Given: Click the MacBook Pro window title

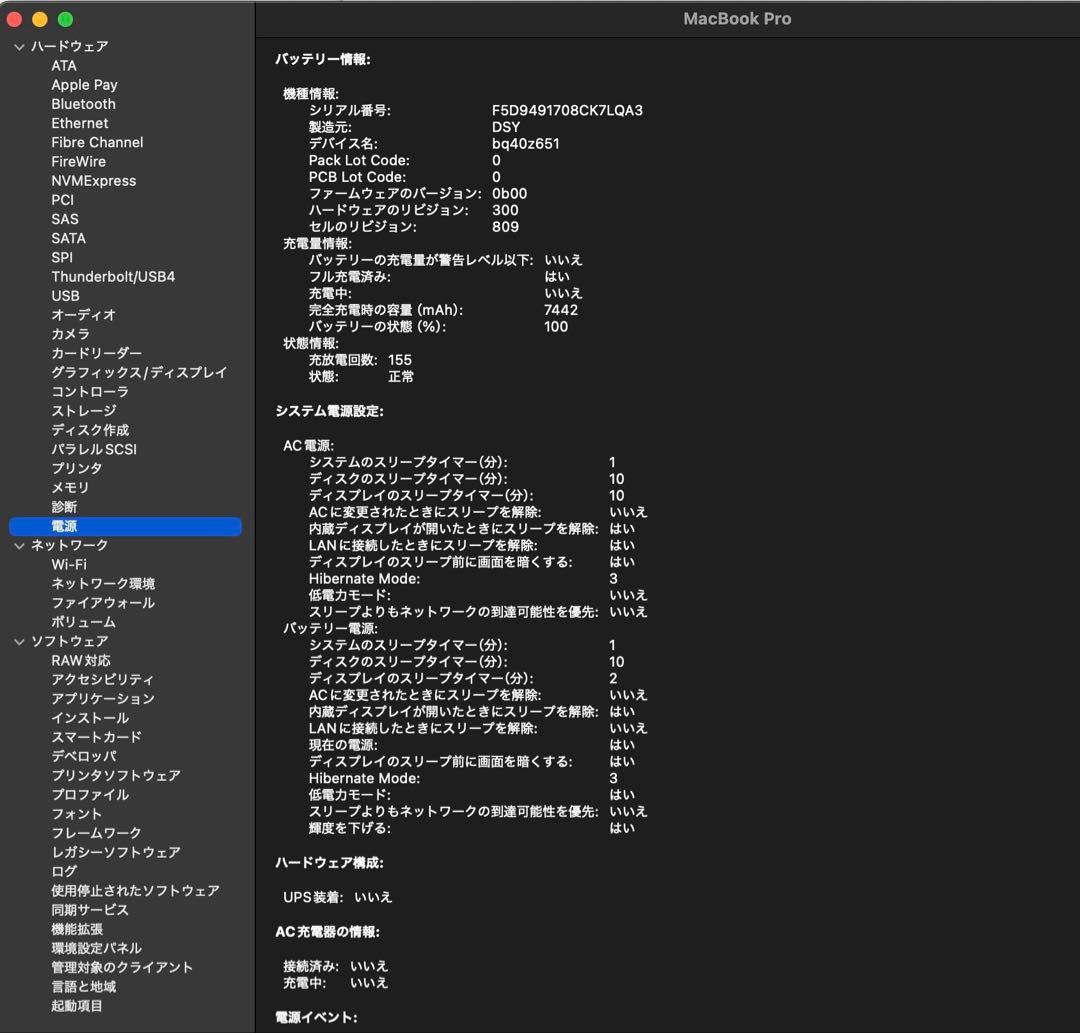Looking at the screenshot, I should [x=737, y=19].
